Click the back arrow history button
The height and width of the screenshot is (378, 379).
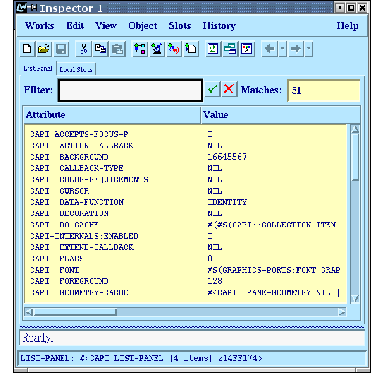(x=270, y=49)
